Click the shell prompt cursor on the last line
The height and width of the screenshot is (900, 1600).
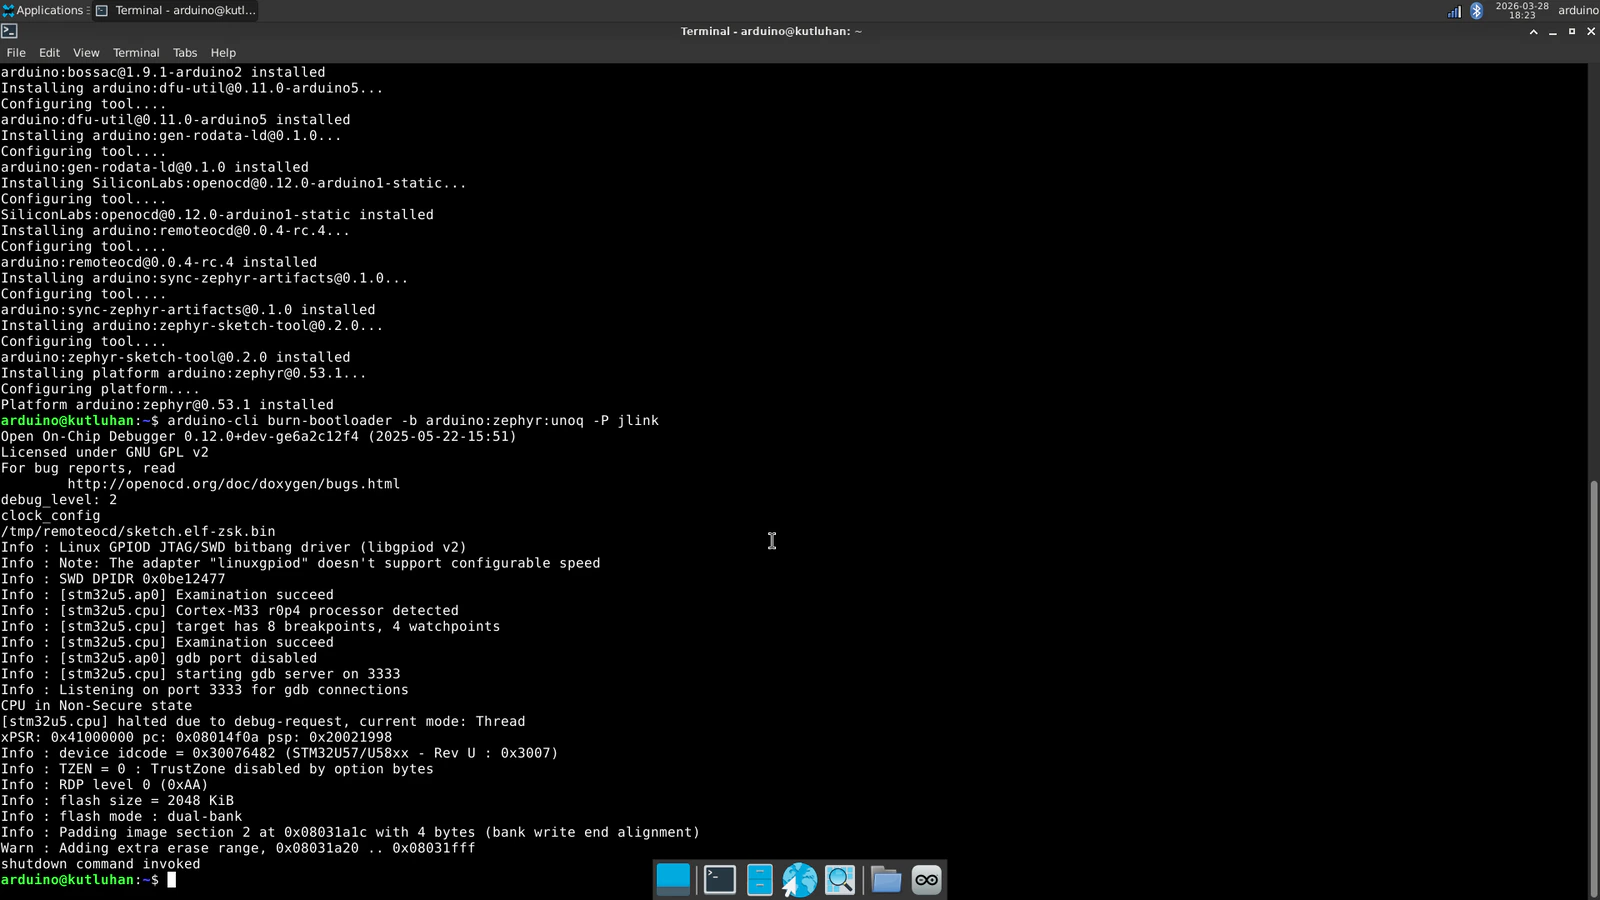tap(172, 880)
